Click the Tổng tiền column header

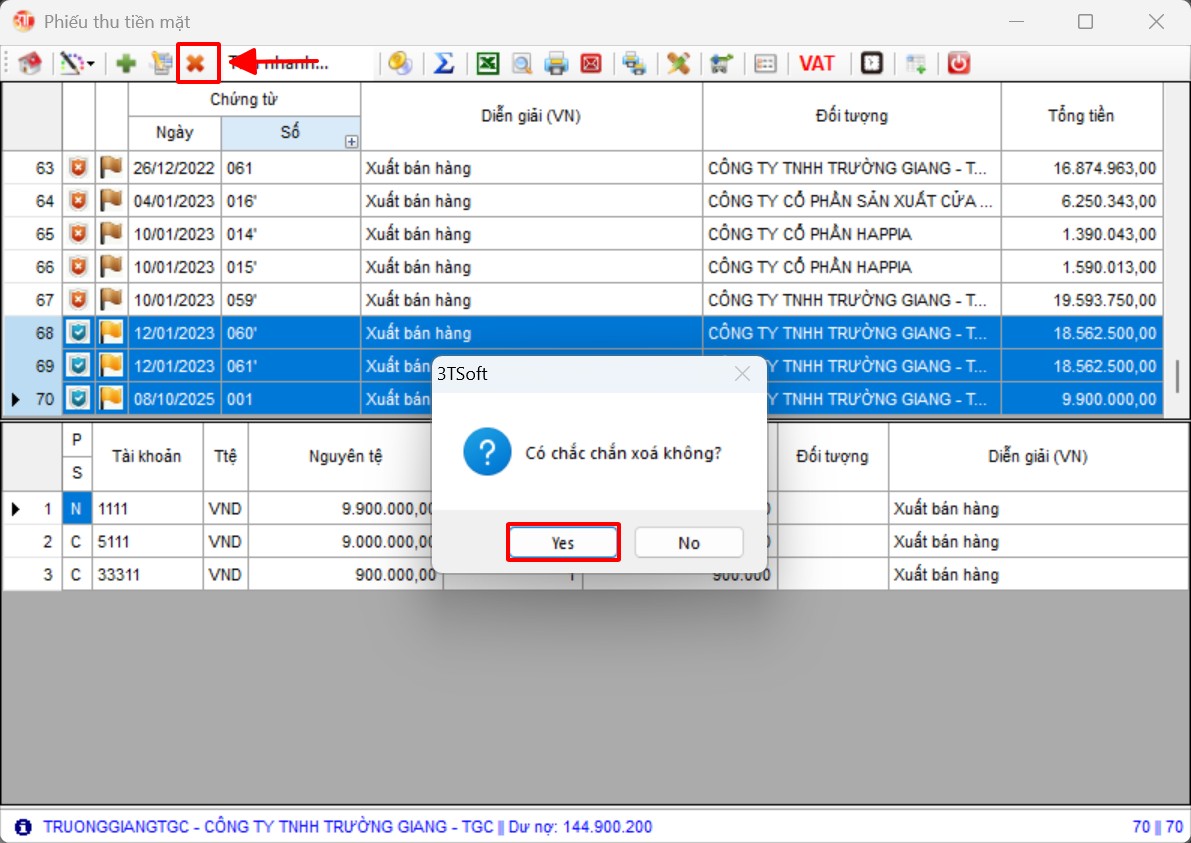[1080, 116]
